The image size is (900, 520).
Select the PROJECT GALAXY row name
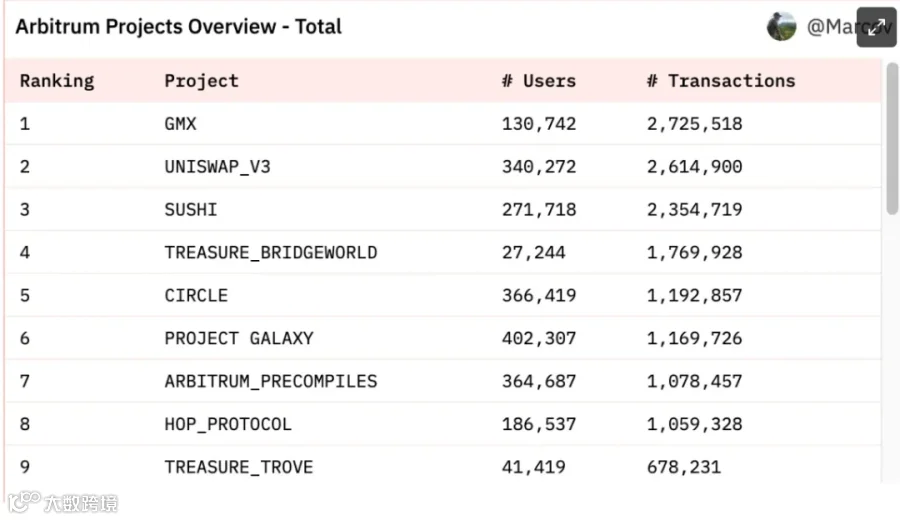[238, 339]
